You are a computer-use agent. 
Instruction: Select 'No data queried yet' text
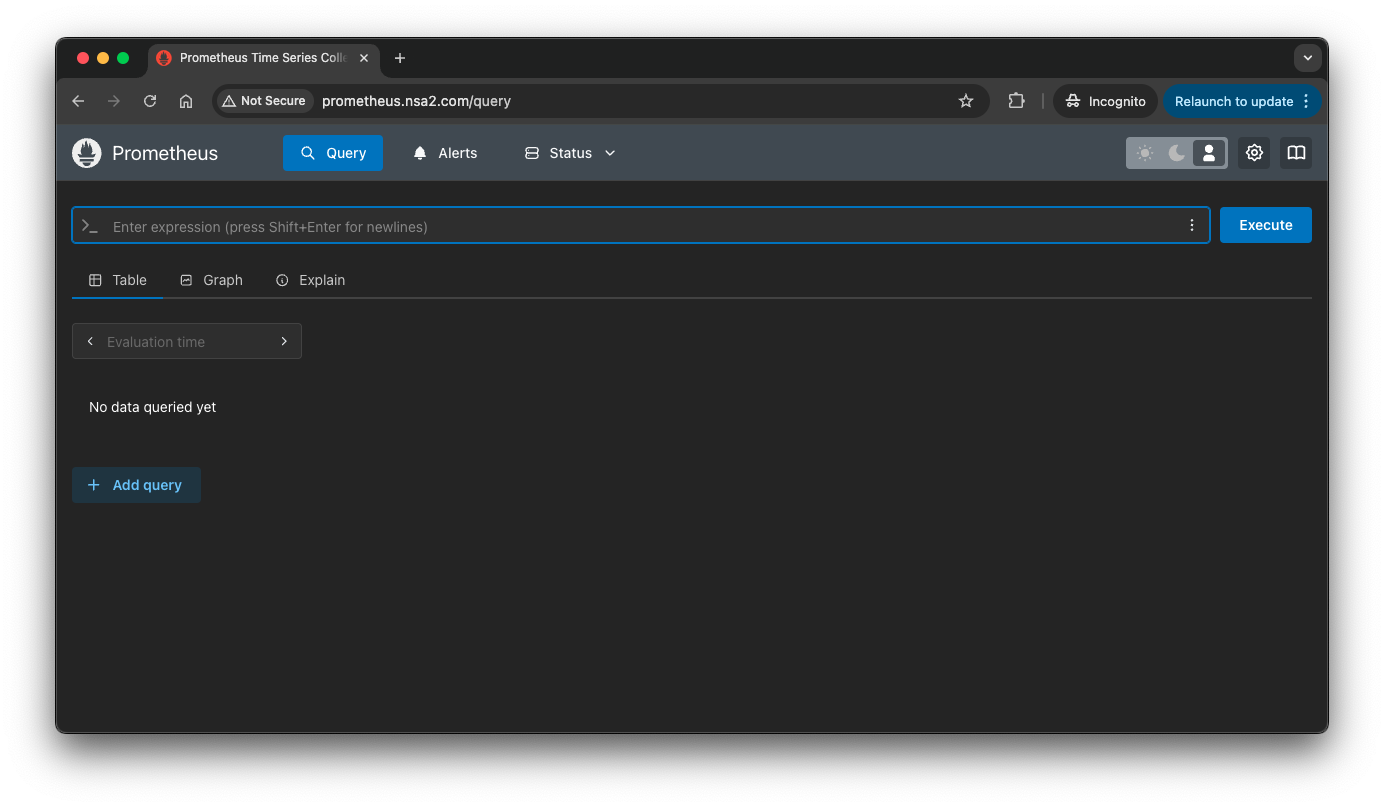pos(152,407)
